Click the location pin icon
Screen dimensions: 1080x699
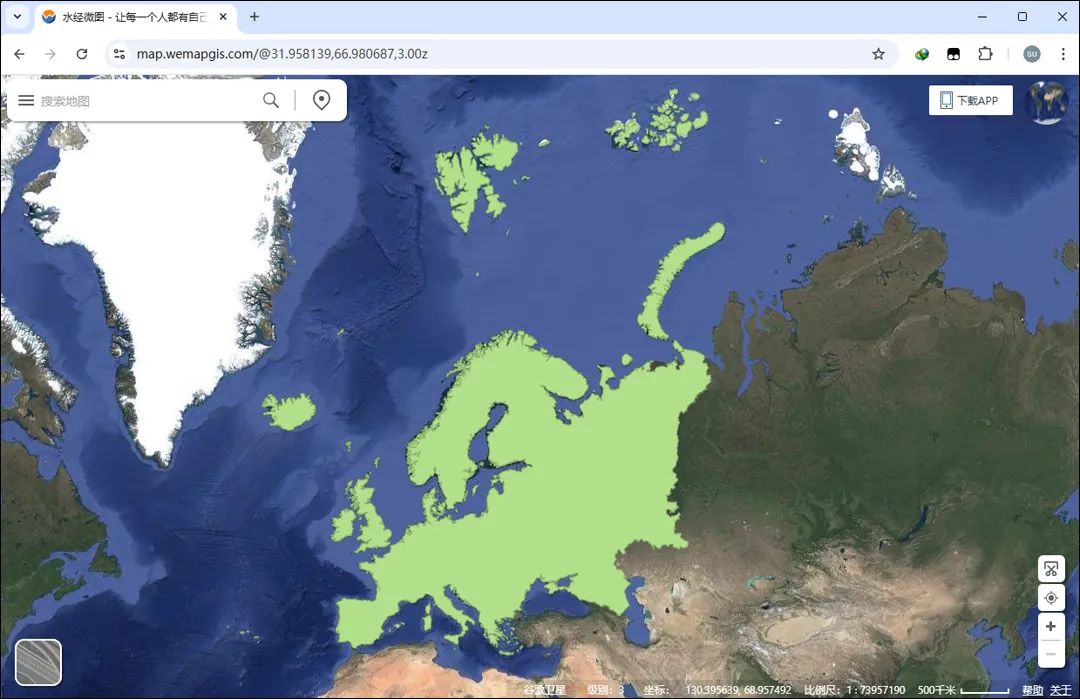[321, 101]
